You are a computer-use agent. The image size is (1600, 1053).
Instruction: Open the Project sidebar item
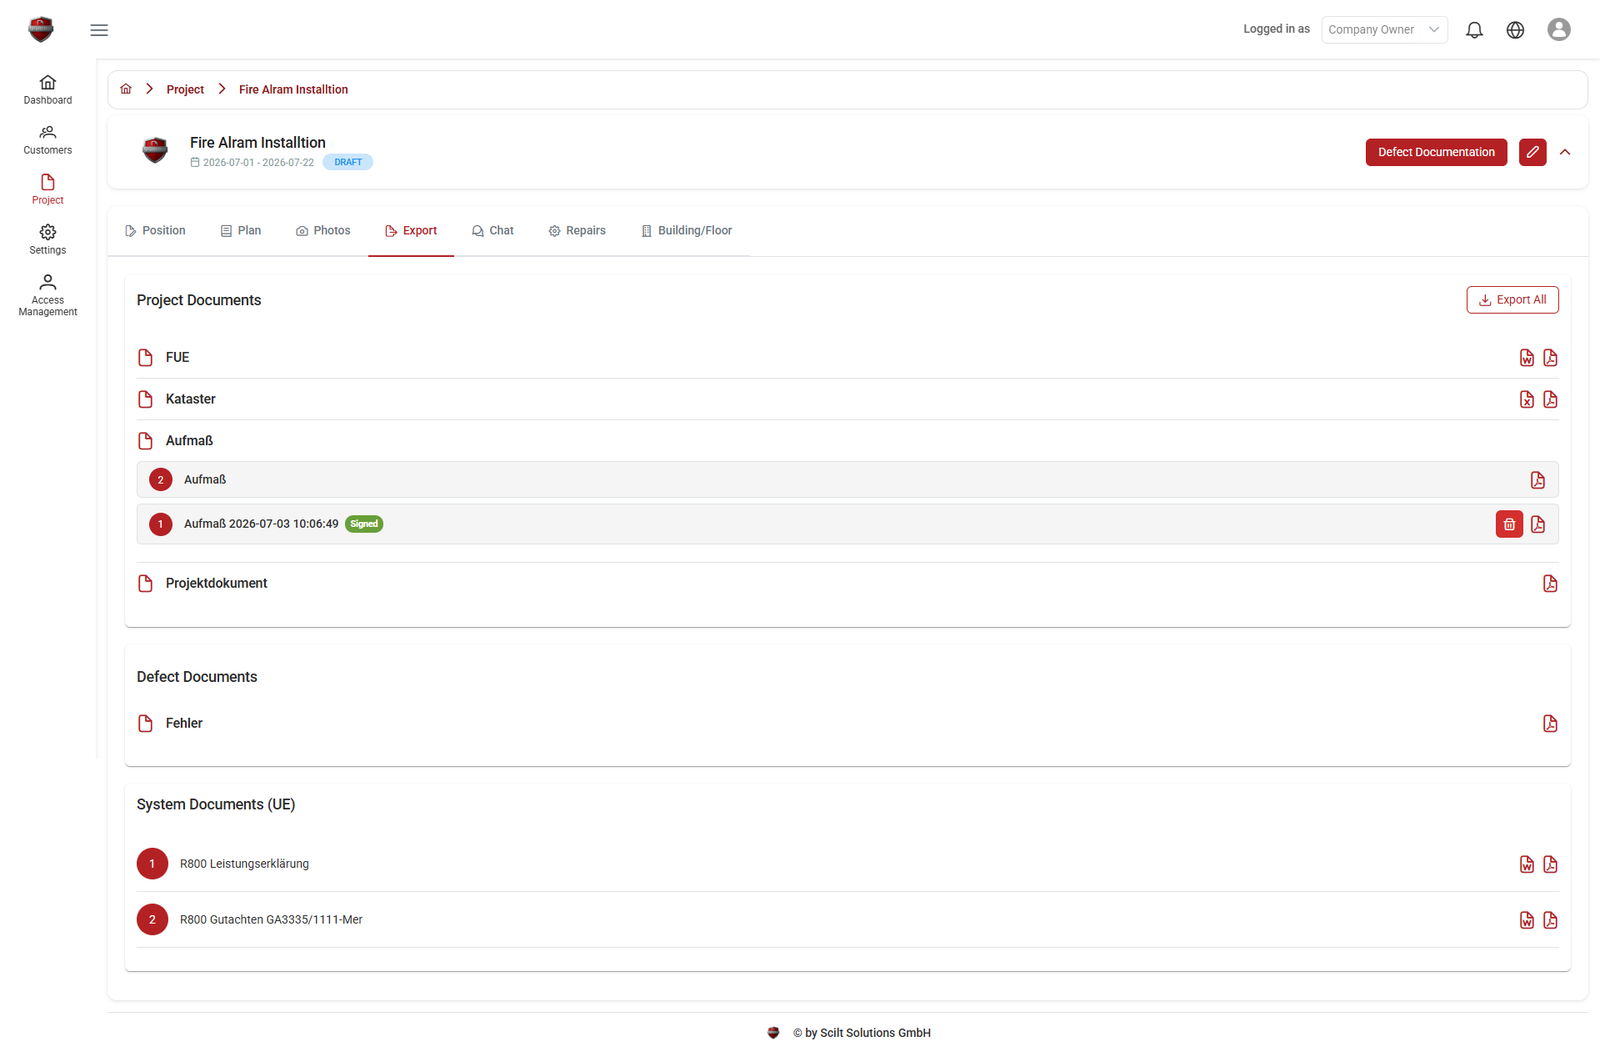[x=47, y=189]
